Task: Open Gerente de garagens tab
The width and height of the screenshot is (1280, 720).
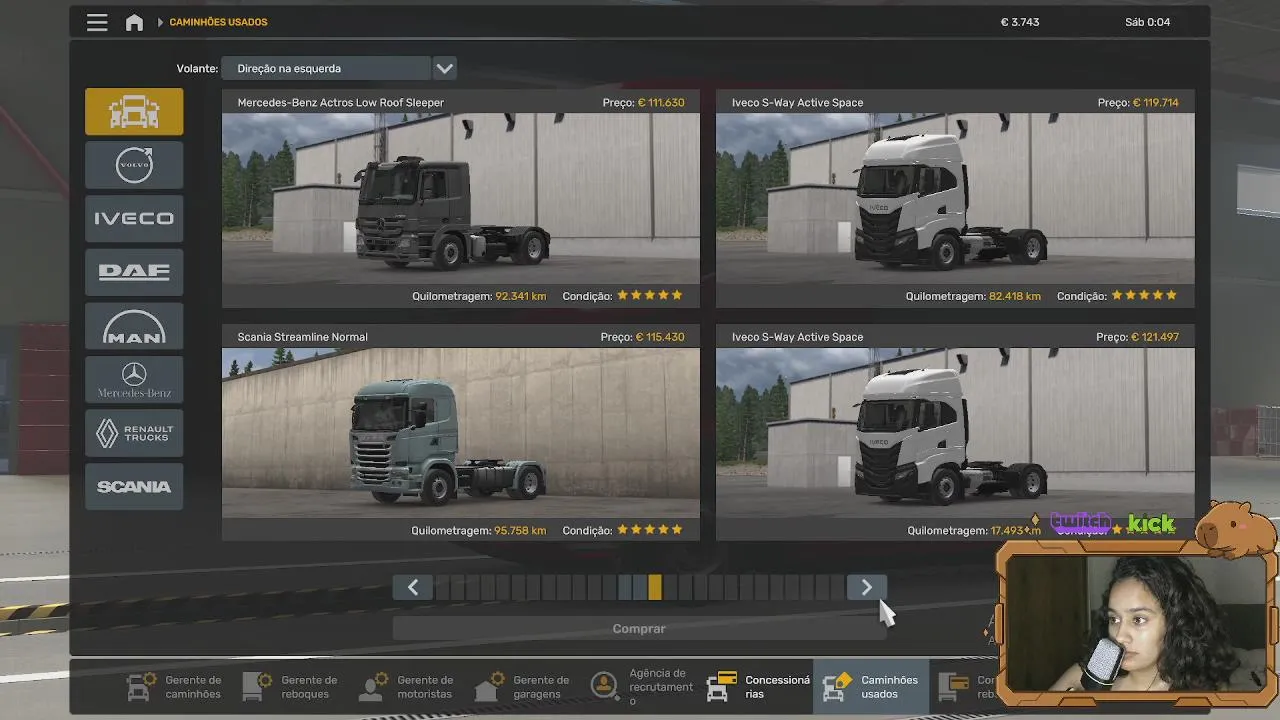Action: [x=523, y=687]
